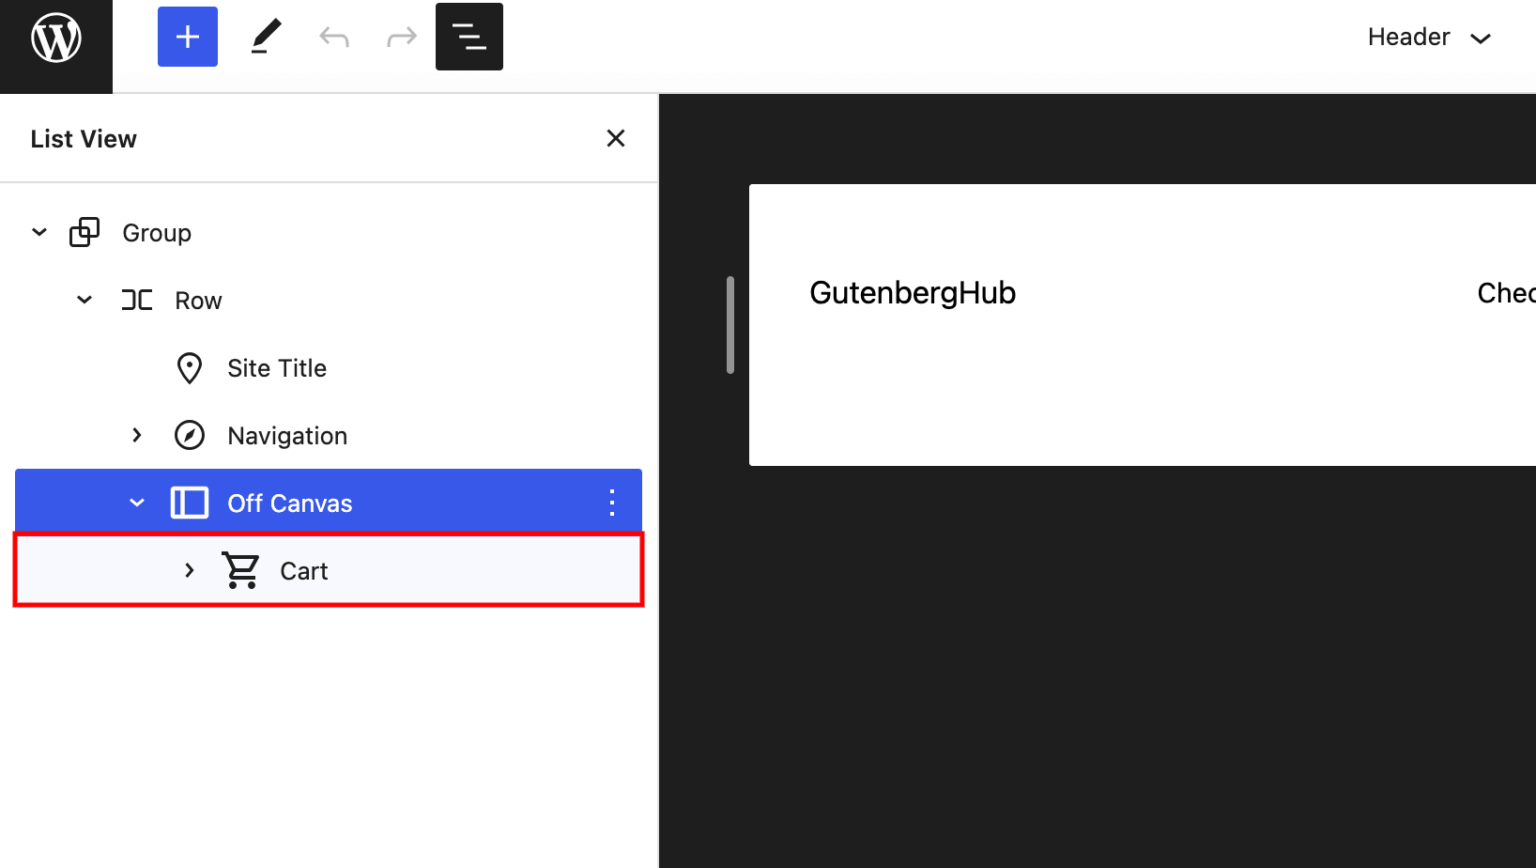Image resolution: width=1536 pixels, height=868 pixels.
Task: Select the Site Title block icon
Action: coord(189,367)
